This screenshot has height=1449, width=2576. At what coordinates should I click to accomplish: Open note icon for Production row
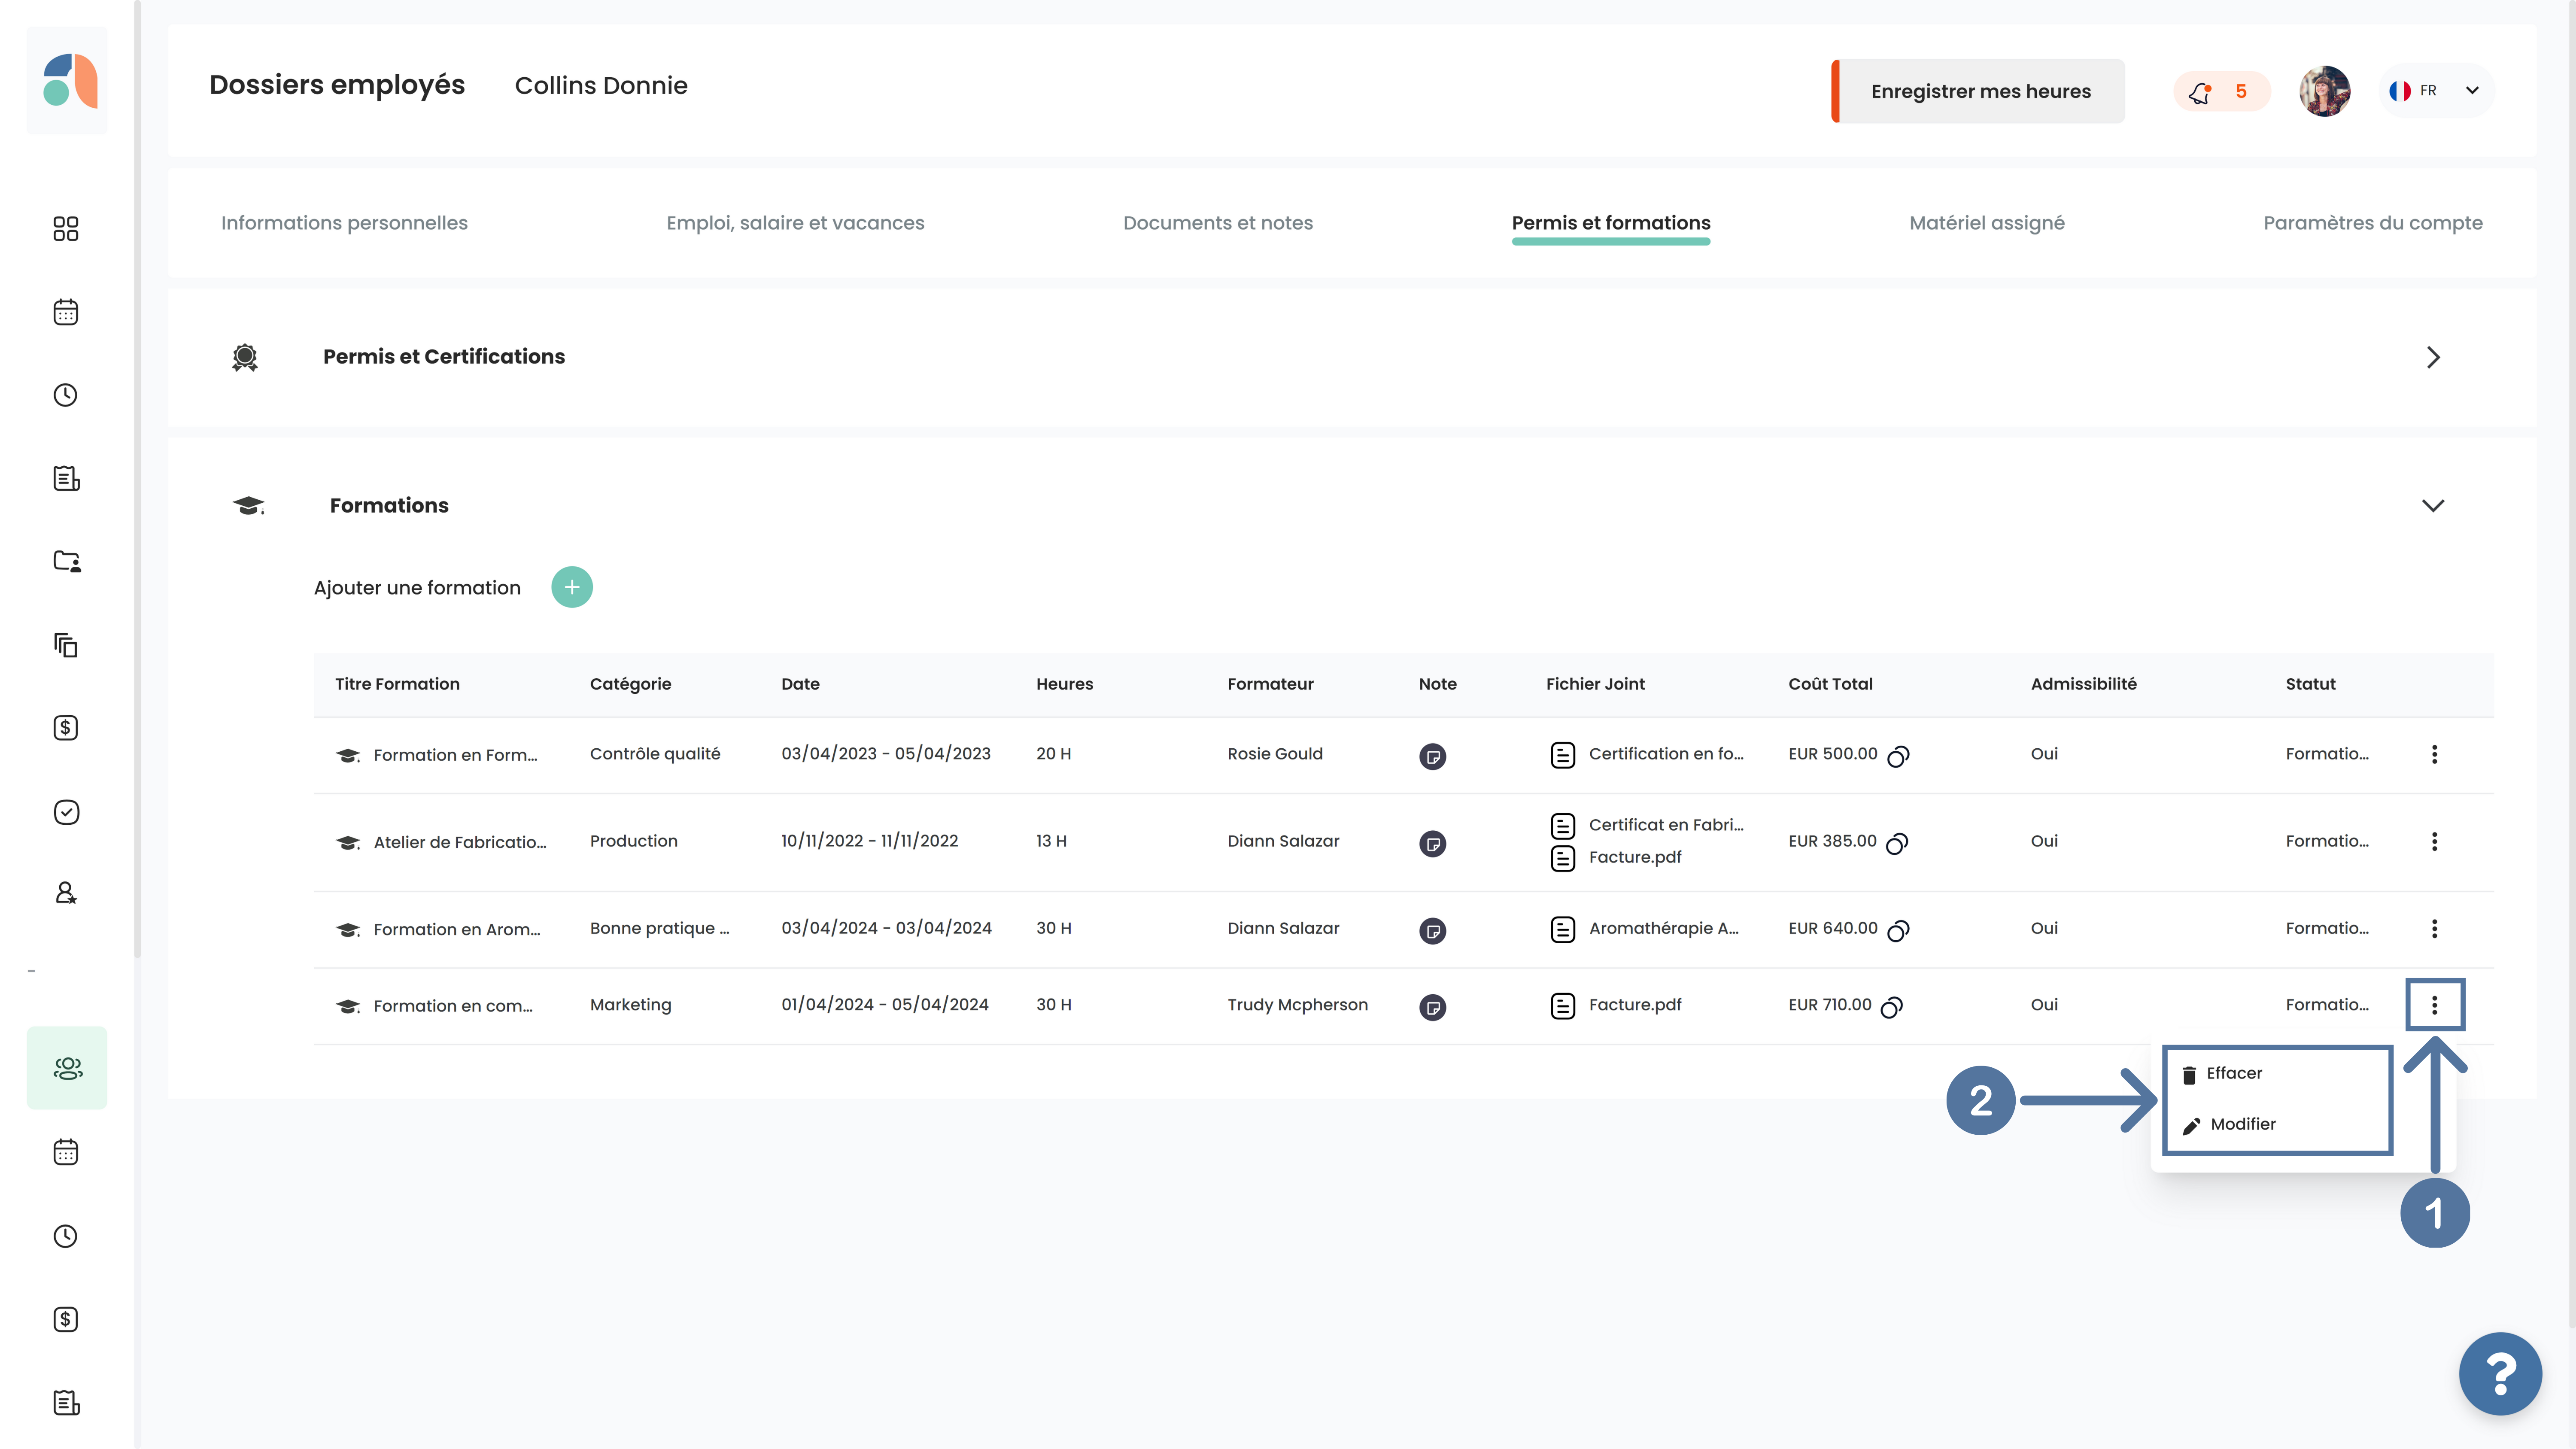[1432, 843]
